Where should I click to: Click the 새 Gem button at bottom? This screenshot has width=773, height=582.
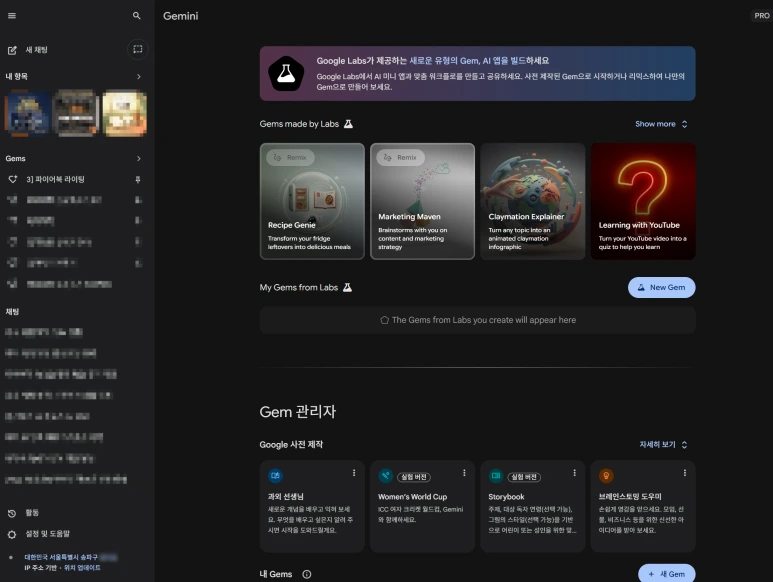pos(667,573)
